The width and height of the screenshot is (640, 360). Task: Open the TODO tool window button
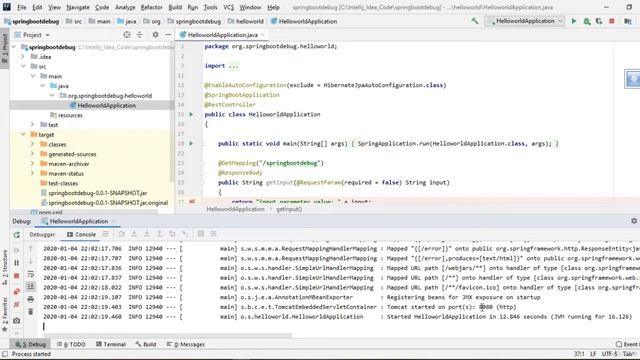71,344
